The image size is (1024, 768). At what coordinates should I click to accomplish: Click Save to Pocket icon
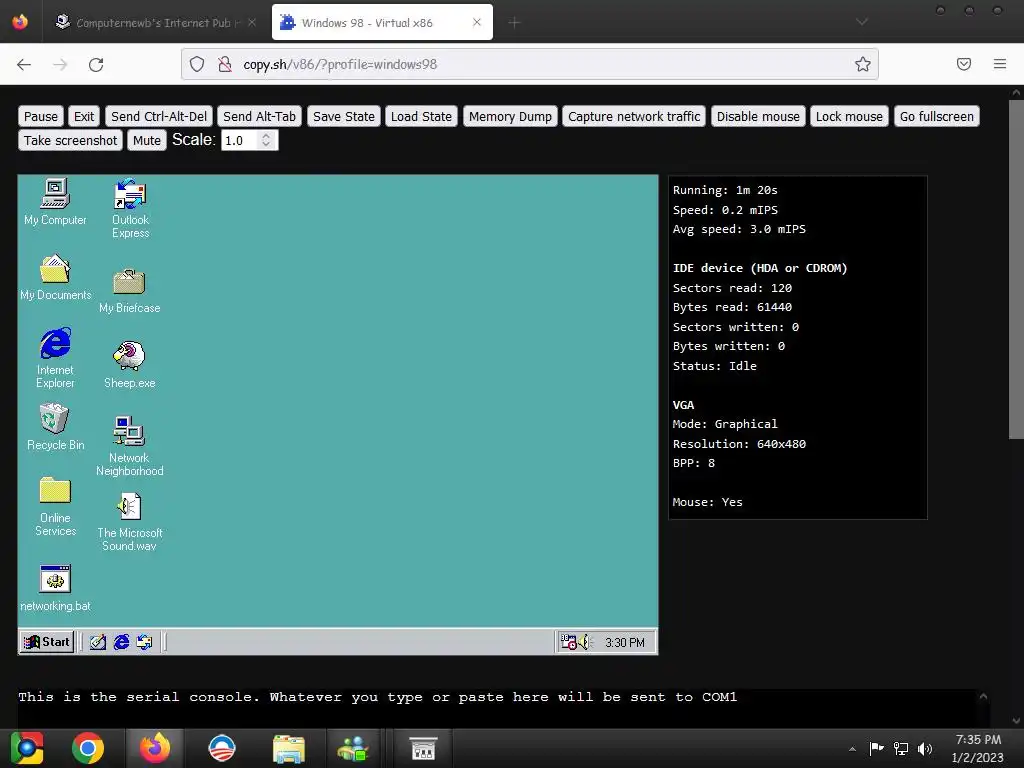[964, 65]
